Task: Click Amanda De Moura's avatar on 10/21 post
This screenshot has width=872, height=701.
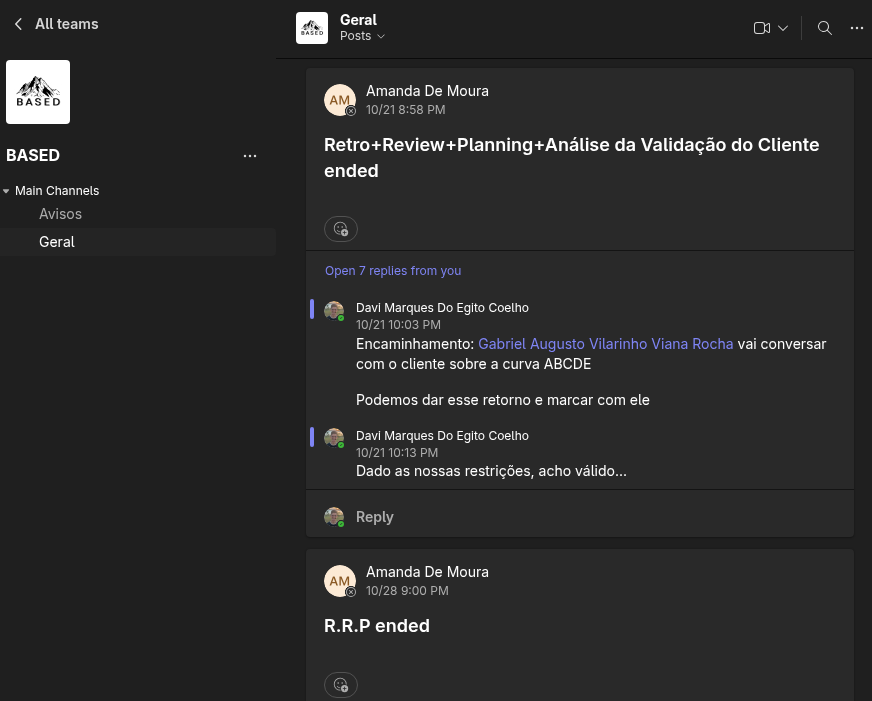Action: click(x=340, y=100)
